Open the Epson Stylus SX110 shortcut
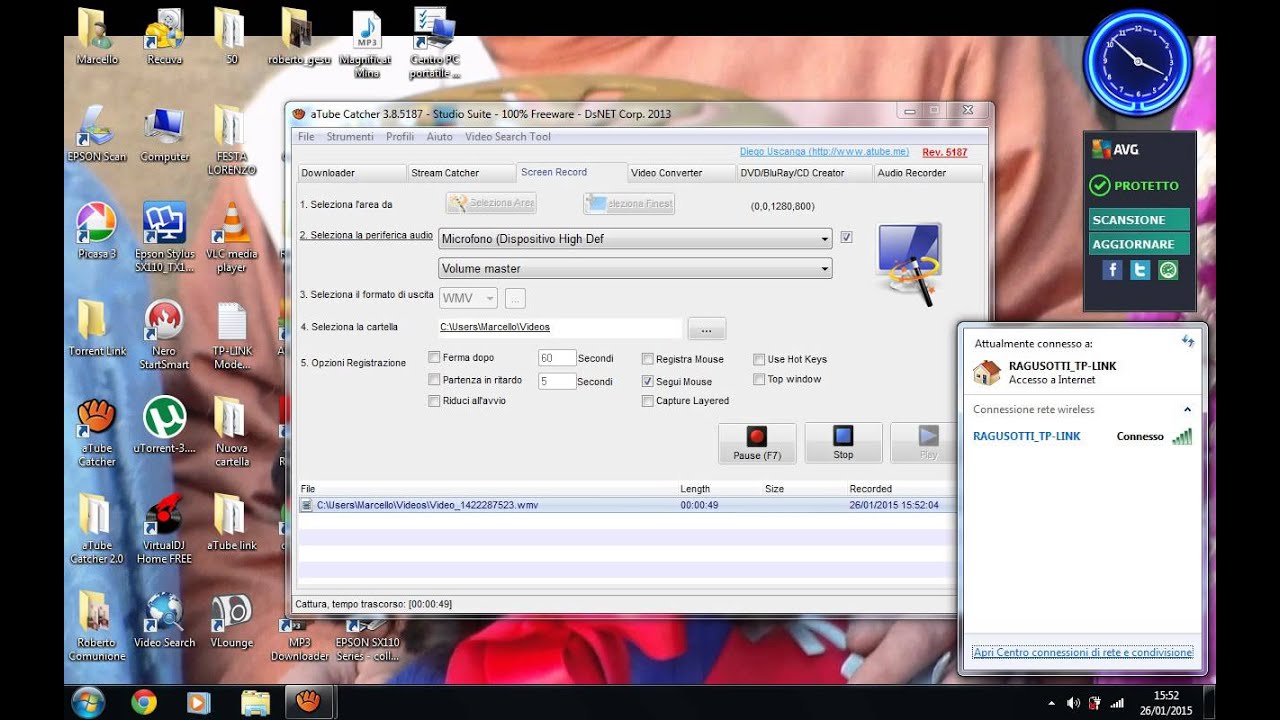 tap(164, 237)
